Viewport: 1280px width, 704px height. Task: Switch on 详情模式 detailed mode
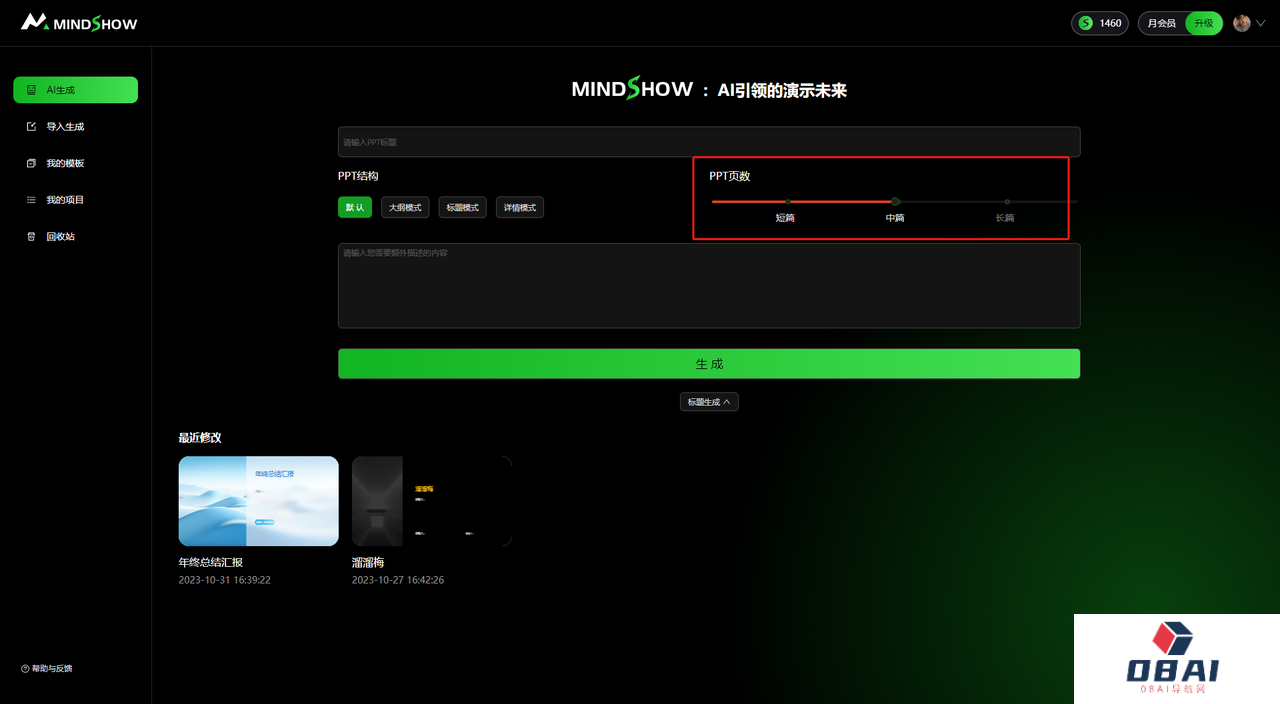[520, 207]
